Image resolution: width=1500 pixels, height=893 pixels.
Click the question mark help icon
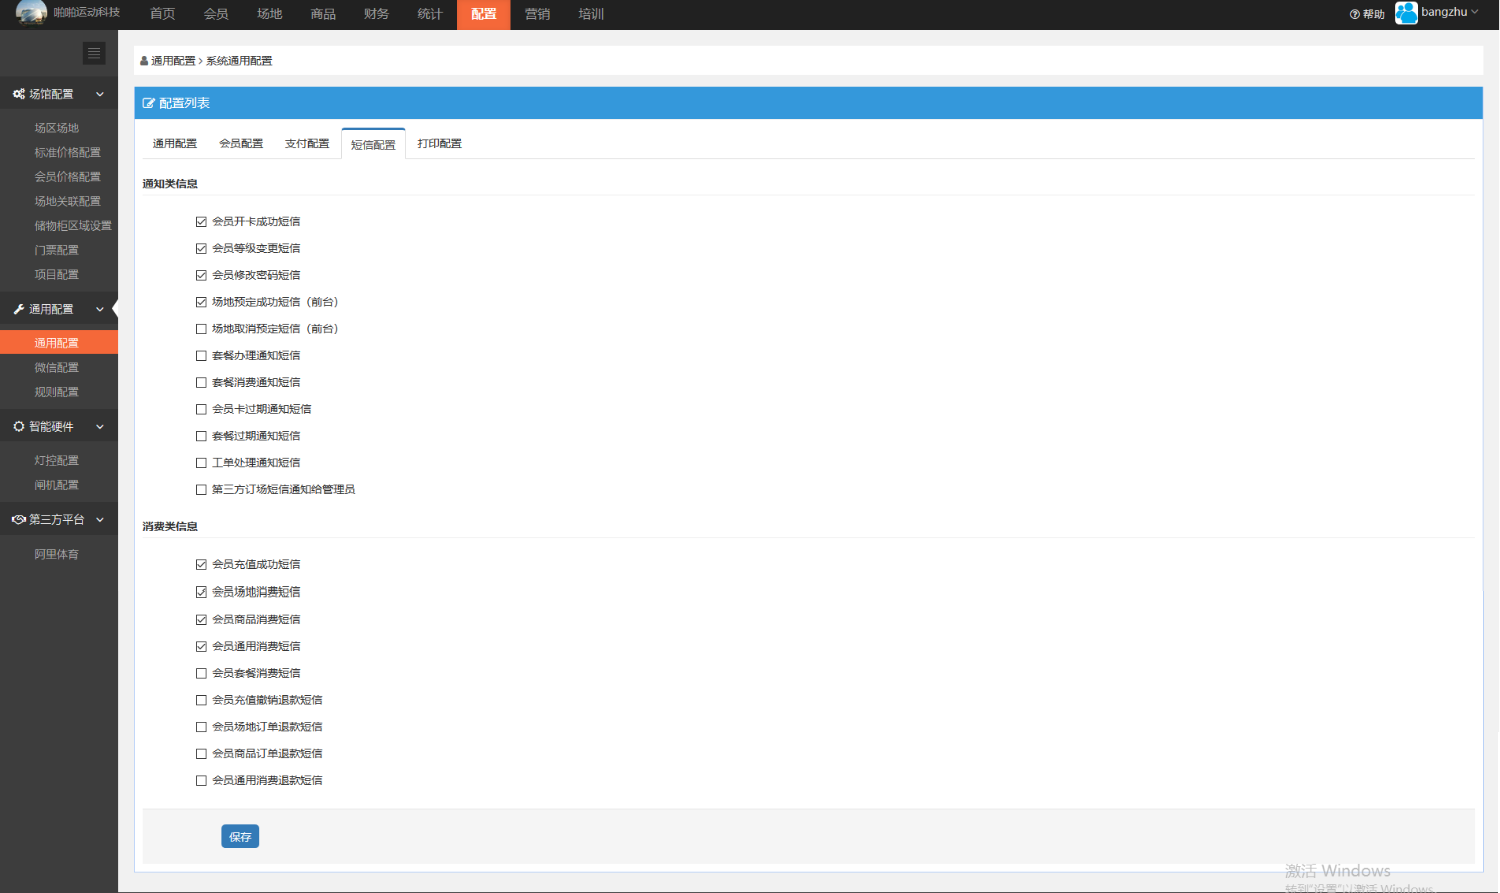pos(1354,14)
